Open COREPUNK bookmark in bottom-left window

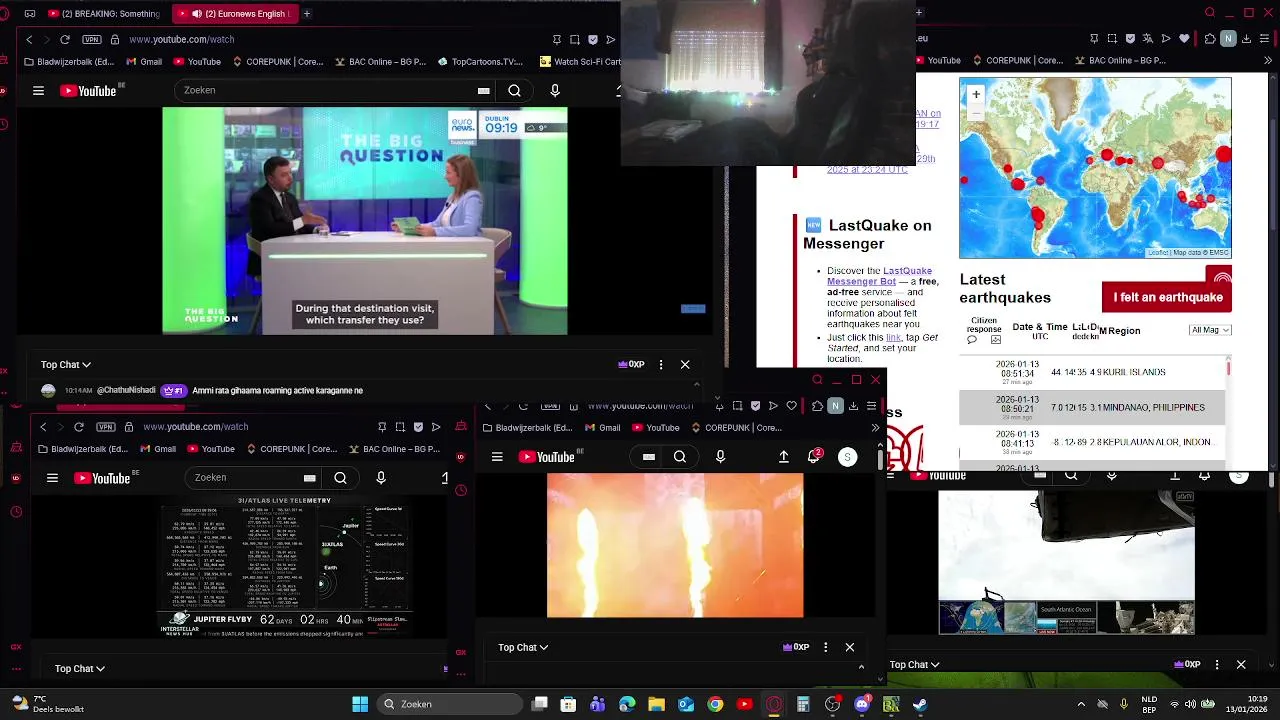pos(292,449)
